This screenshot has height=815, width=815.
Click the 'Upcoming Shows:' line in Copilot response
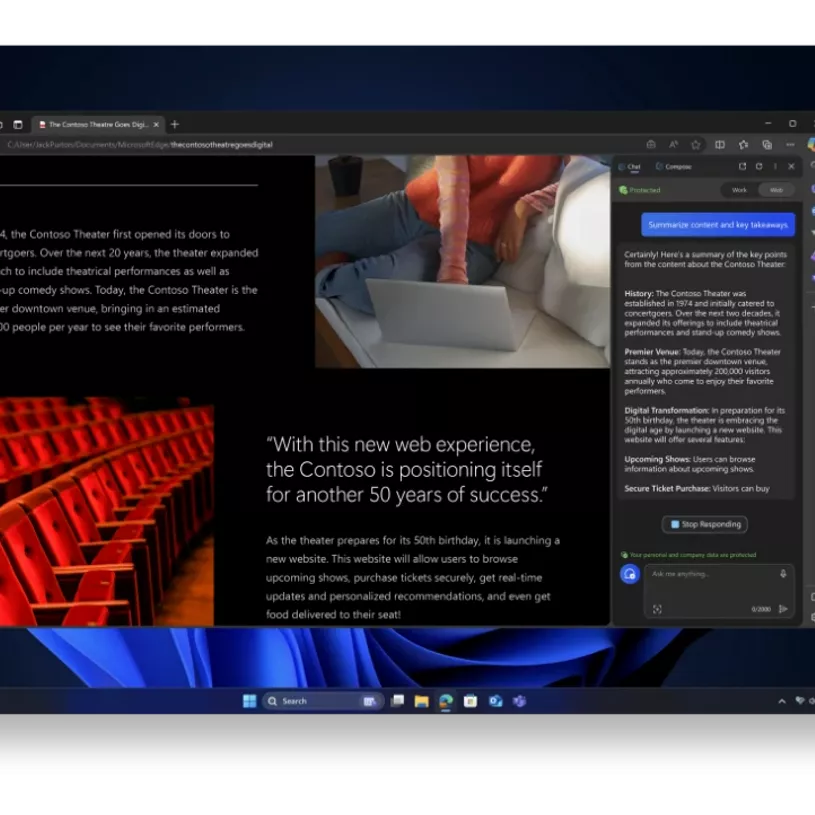(690, 464)
